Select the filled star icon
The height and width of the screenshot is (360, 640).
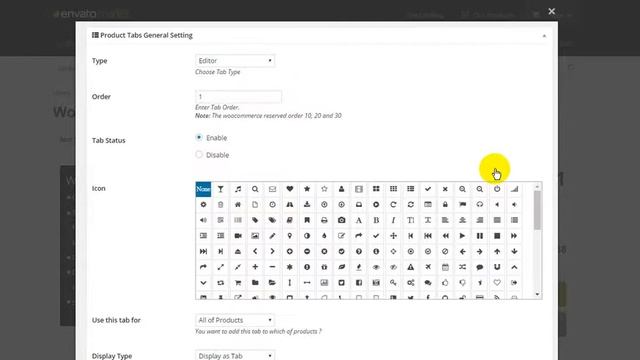(x=307, y=189)
